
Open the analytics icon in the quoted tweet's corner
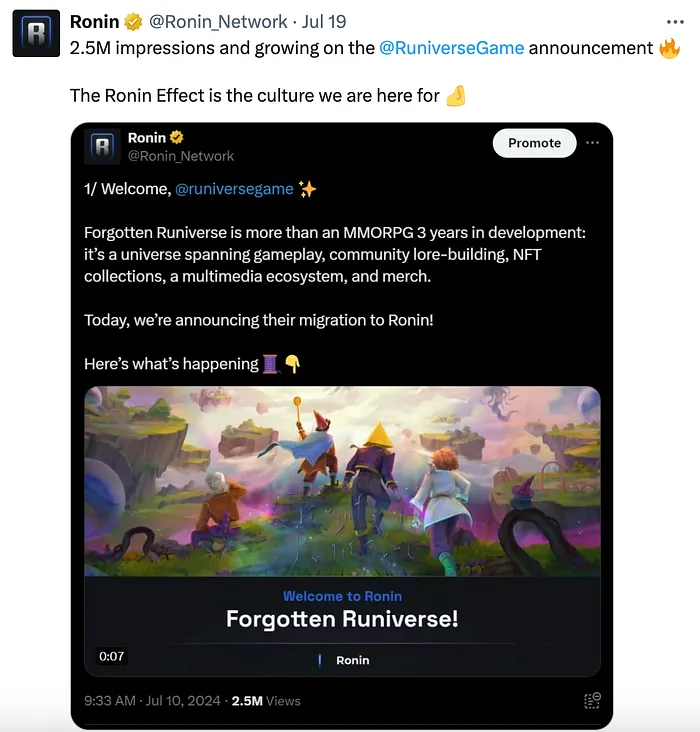point(592,700)
